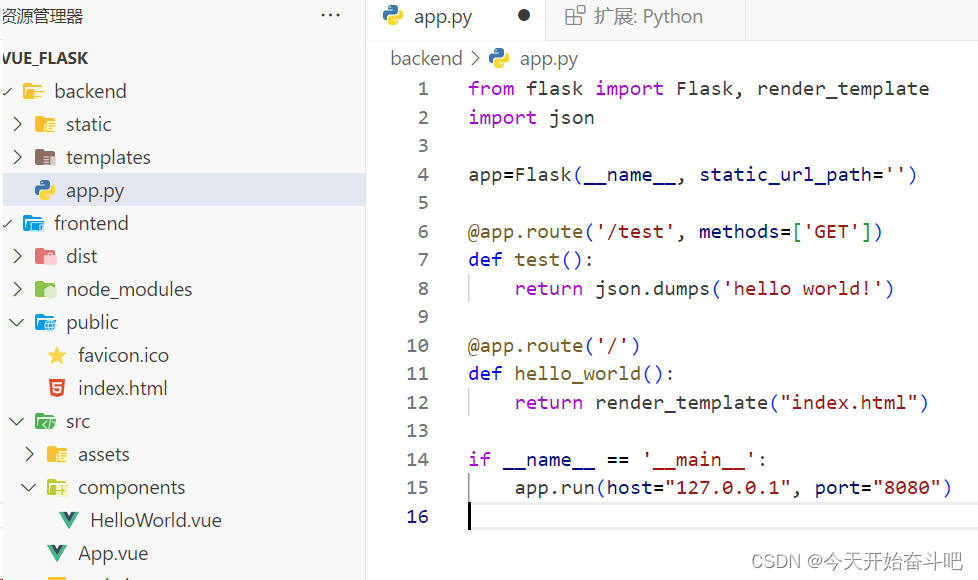Click the templates folder icon
Image resolution: width=978 pixels, height=580 pixels.
pyautogui.click(x=46, y=157)
